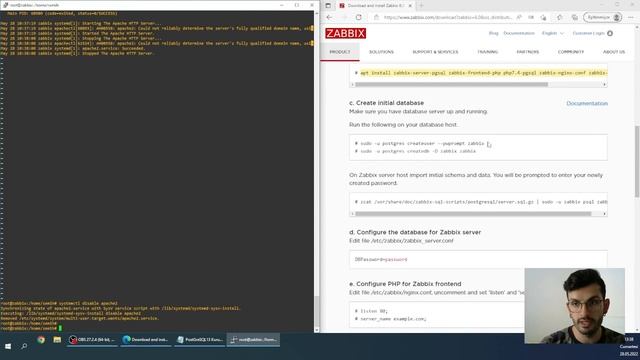
Task: Open the Windows Start menu
Action: click(8, 346)
